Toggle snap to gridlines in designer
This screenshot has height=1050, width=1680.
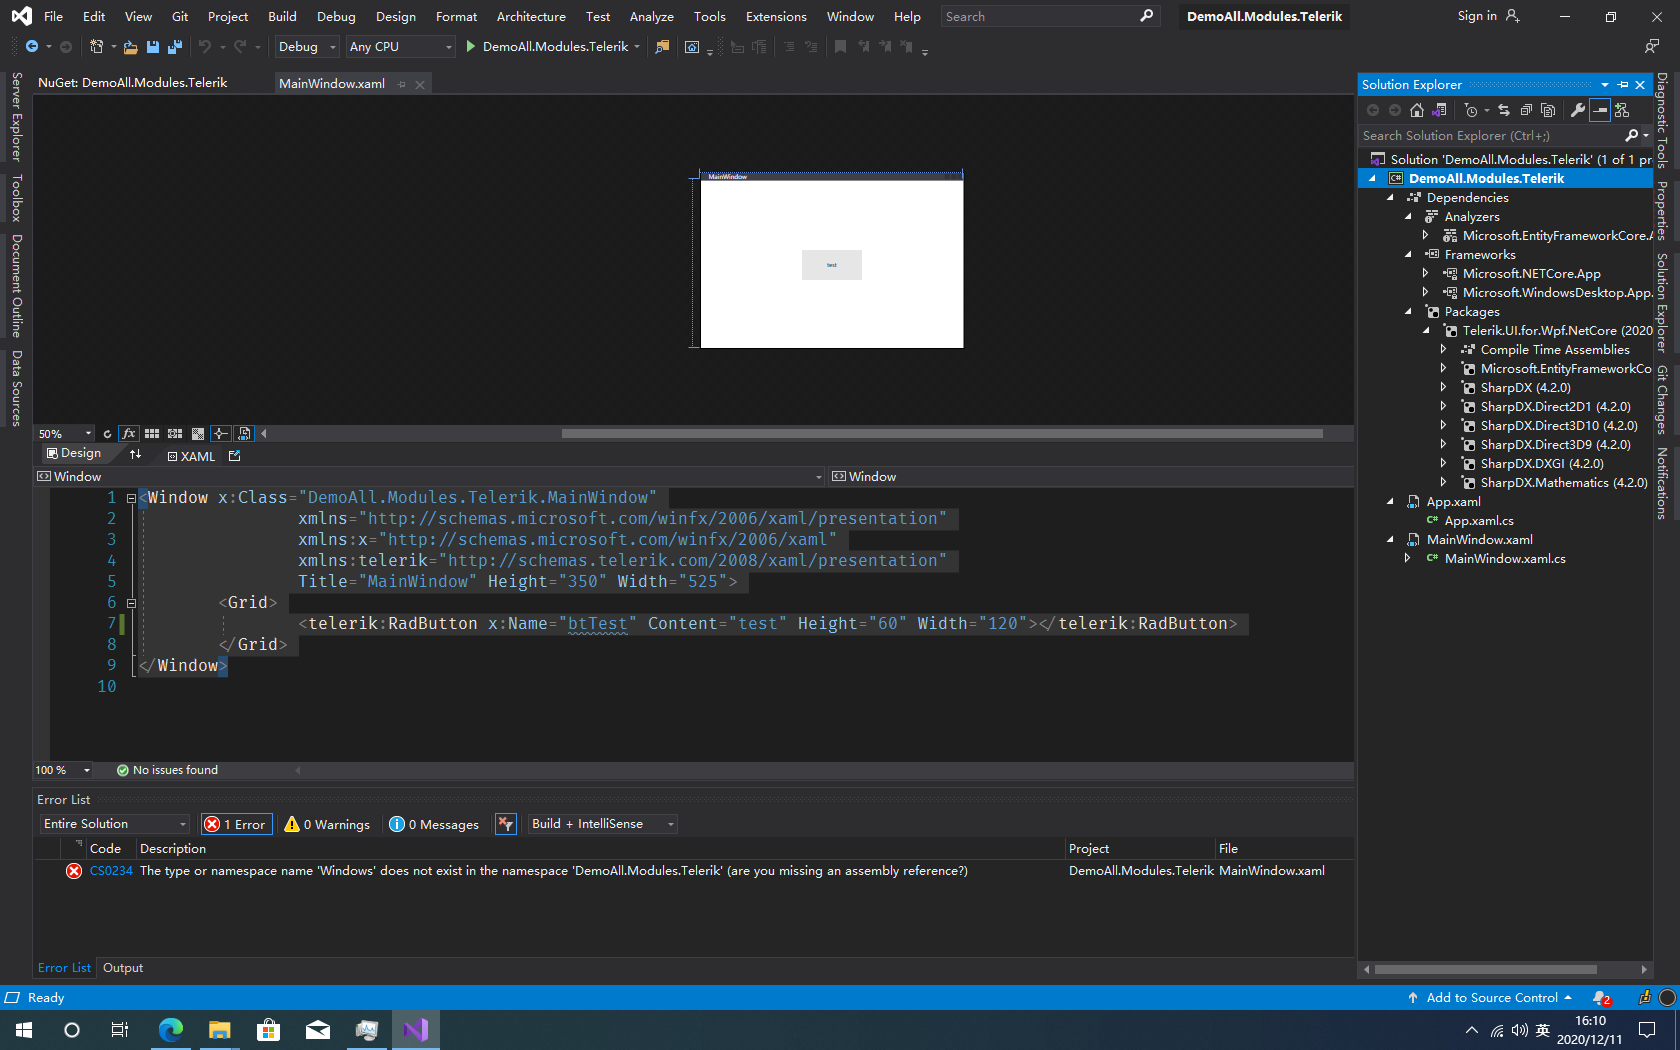coord(175,434)
